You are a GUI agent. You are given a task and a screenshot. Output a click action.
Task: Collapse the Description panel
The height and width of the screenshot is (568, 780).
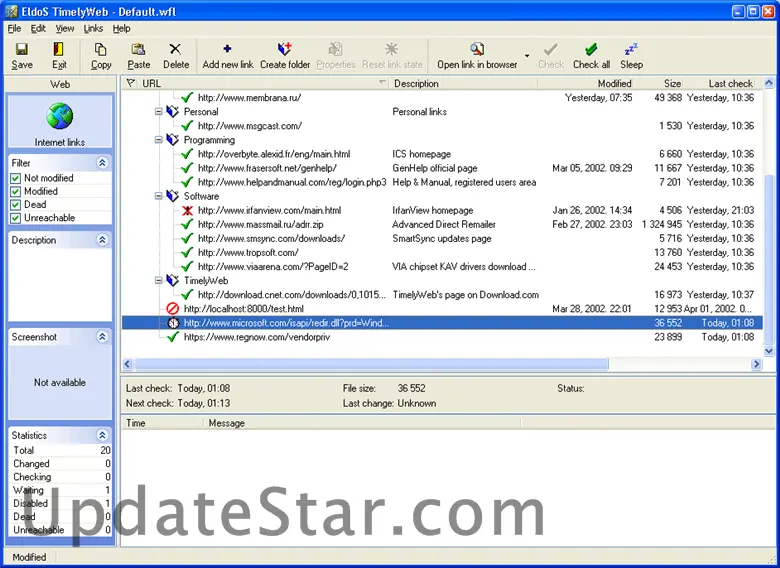tap(102, 240)
